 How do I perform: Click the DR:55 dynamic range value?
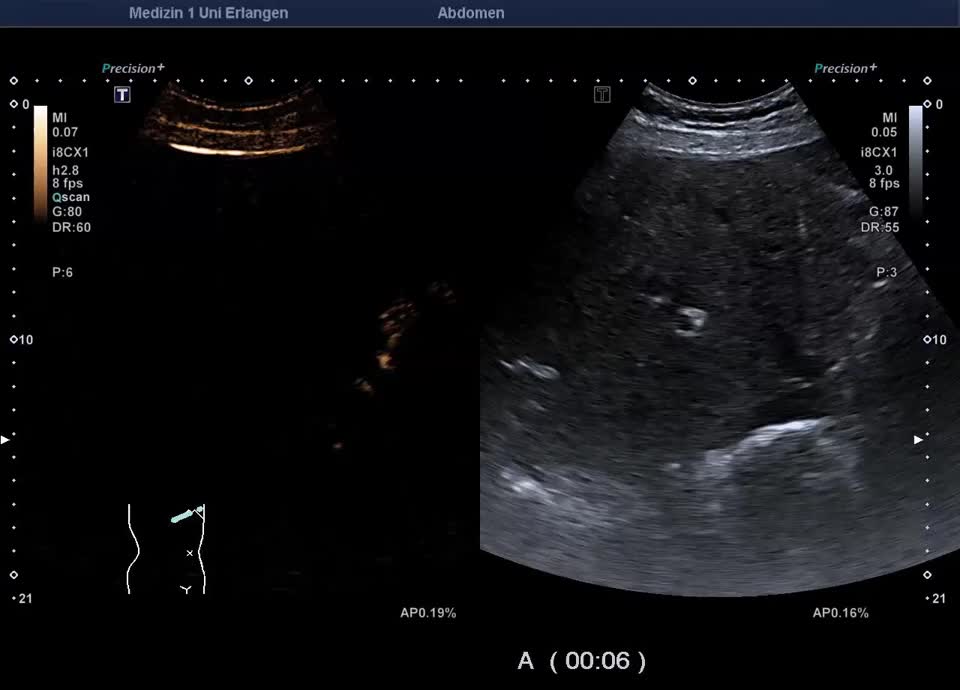[879, 227]
